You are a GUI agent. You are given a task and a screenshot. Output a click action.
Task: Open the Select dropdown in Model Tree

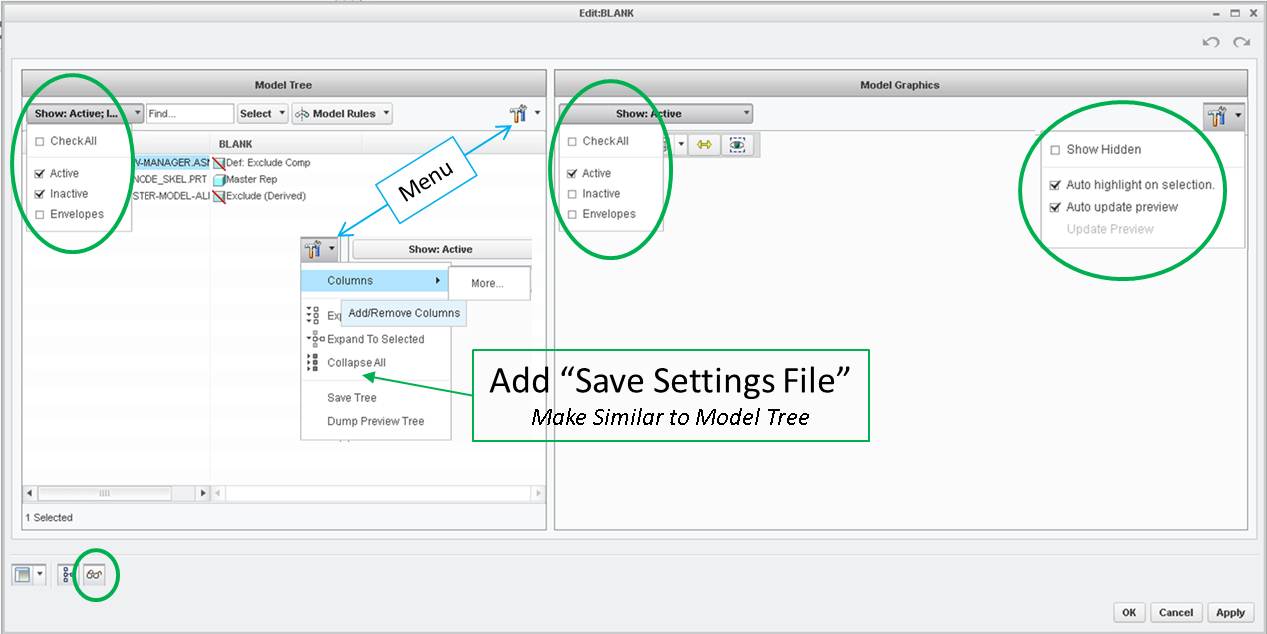[x=263, y=114]
